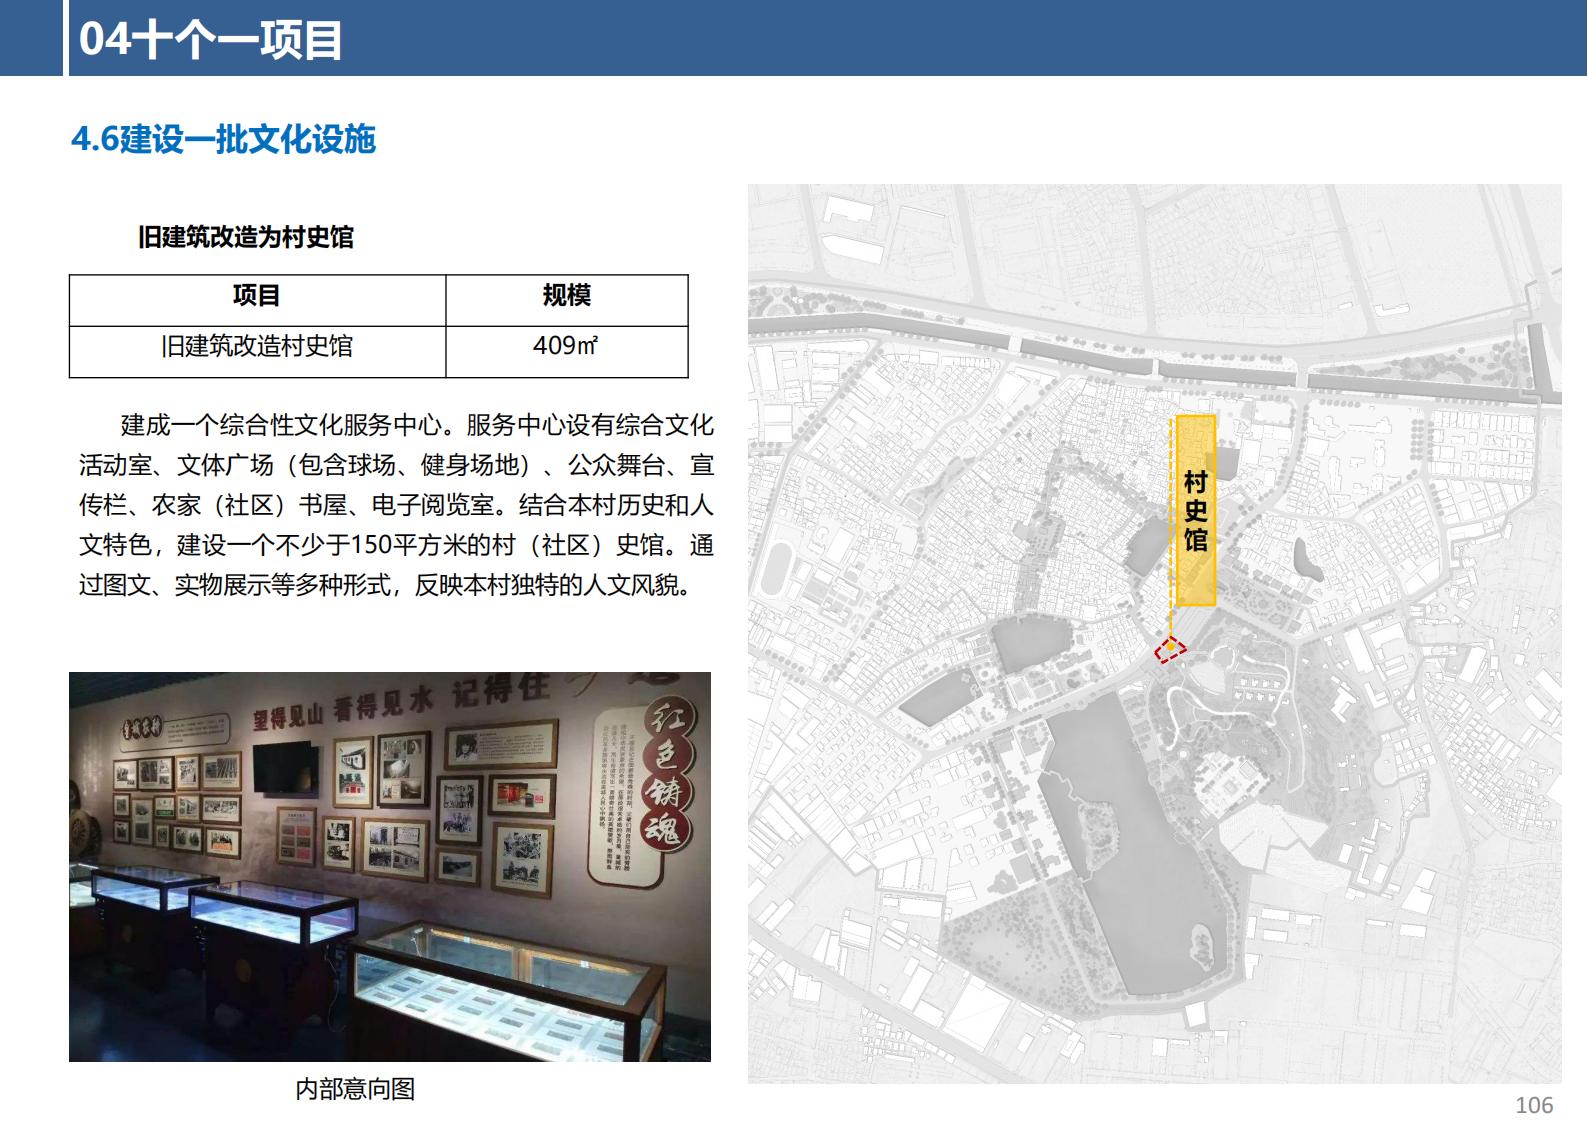Click the page number '106'
The width and height of the screenshot is (1588, 1123).
pos(1534,1105)
